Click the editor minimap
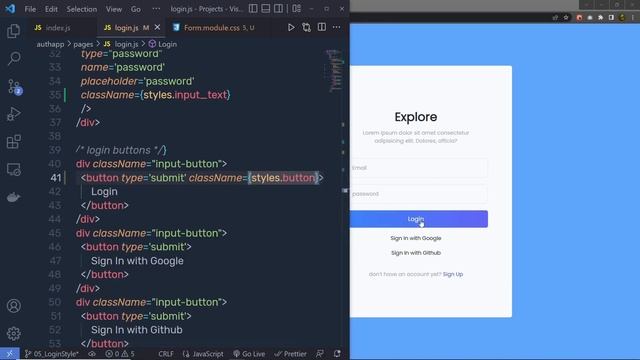Screen dimensions: 640x360 [x=335, y=70]
